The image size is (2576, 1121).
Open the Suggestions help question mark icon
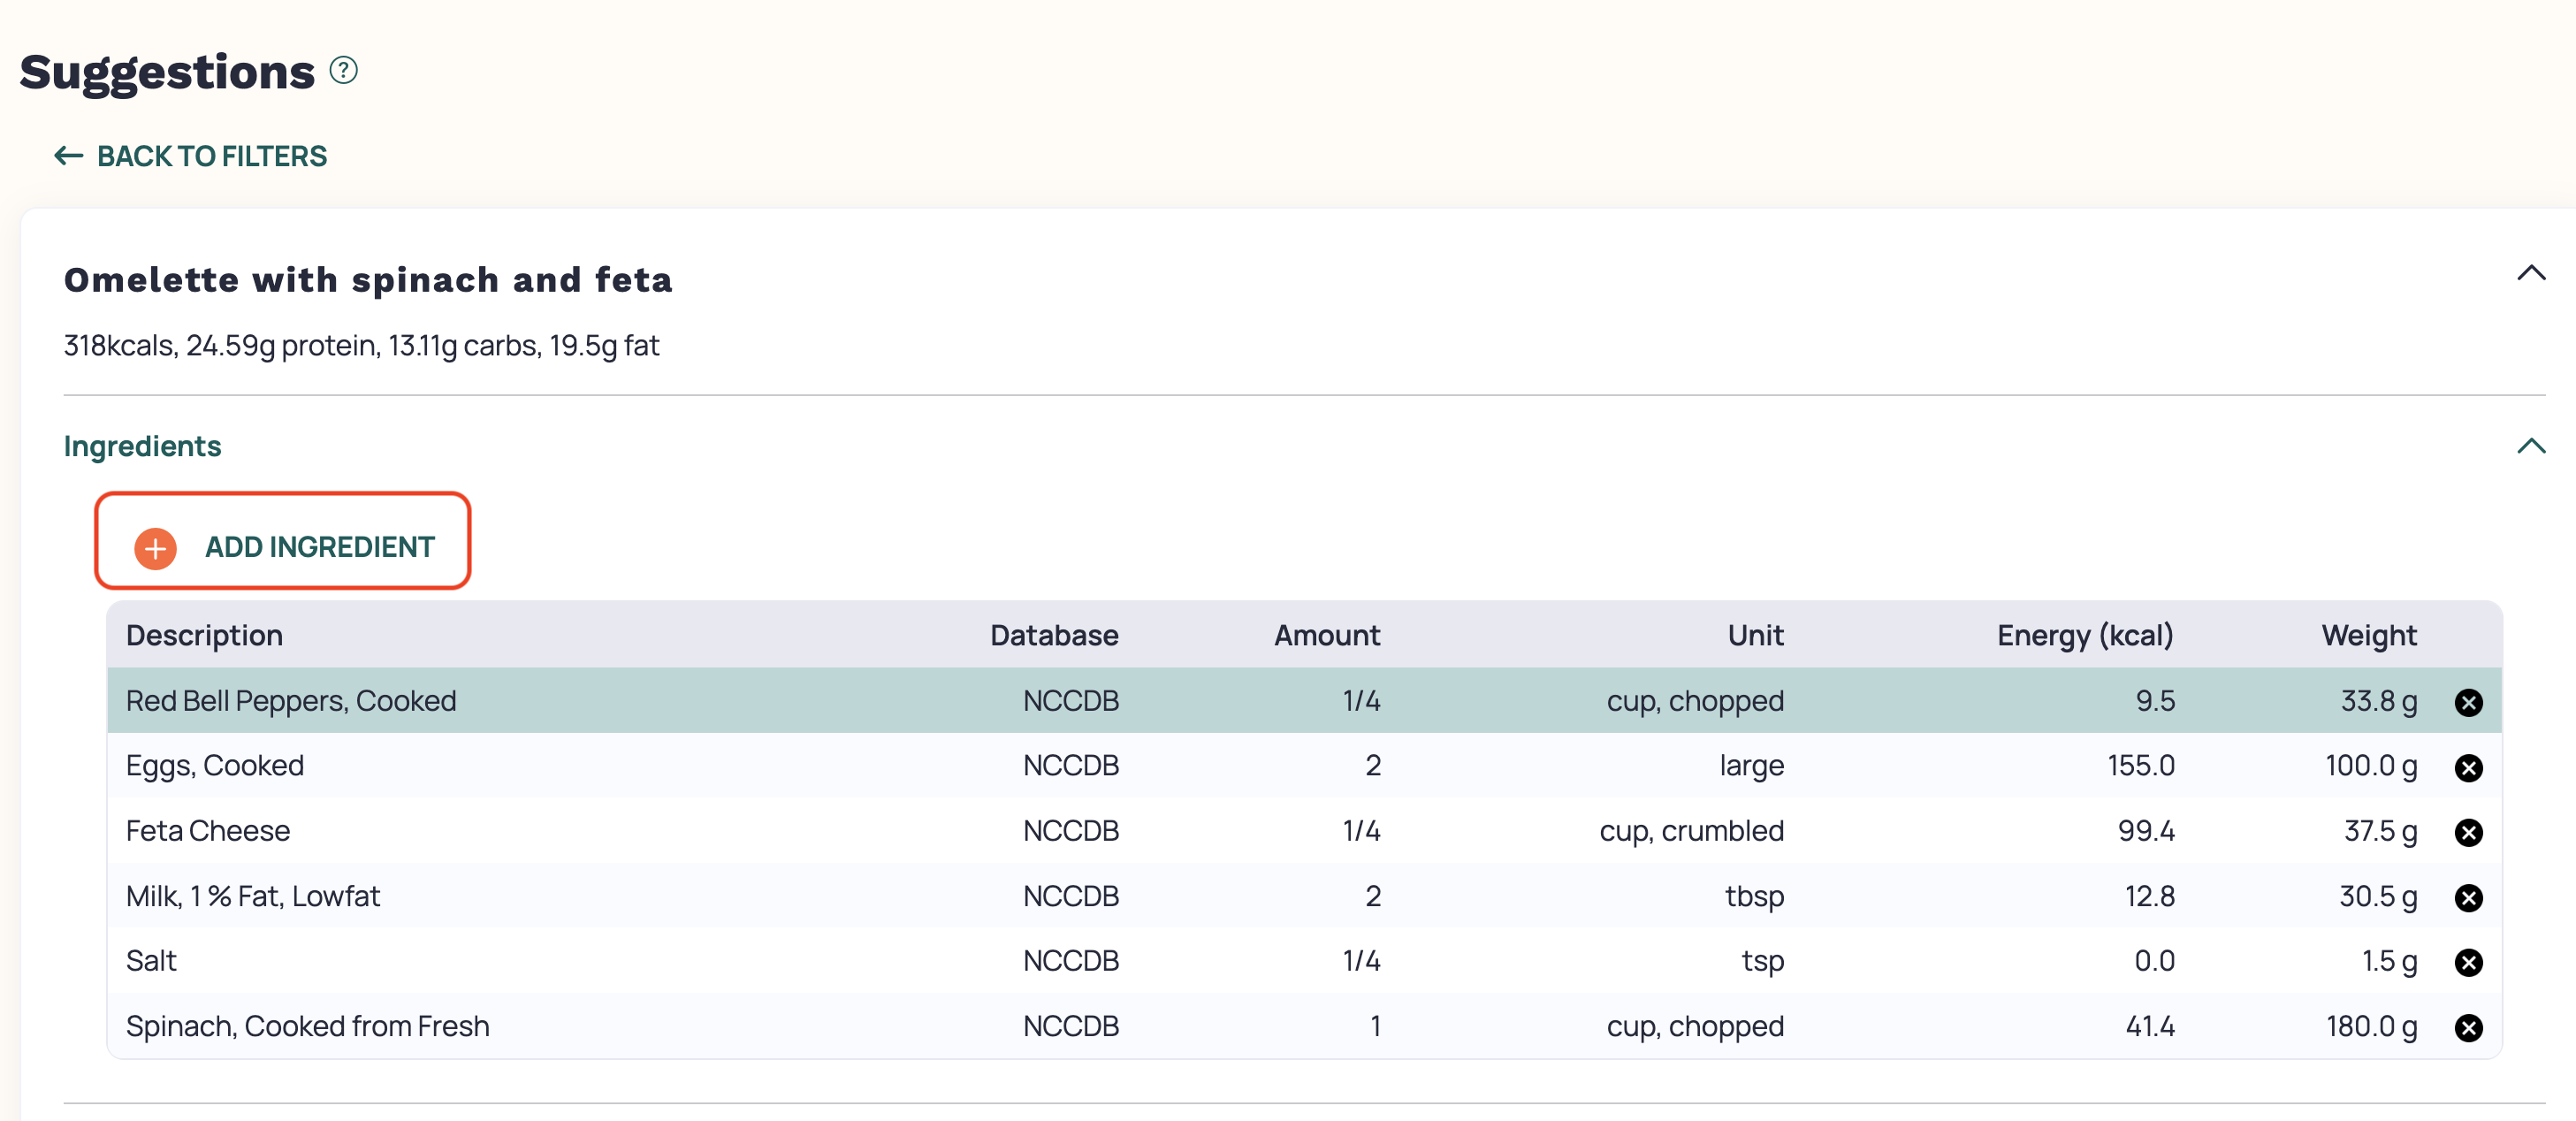coord(343,70)
